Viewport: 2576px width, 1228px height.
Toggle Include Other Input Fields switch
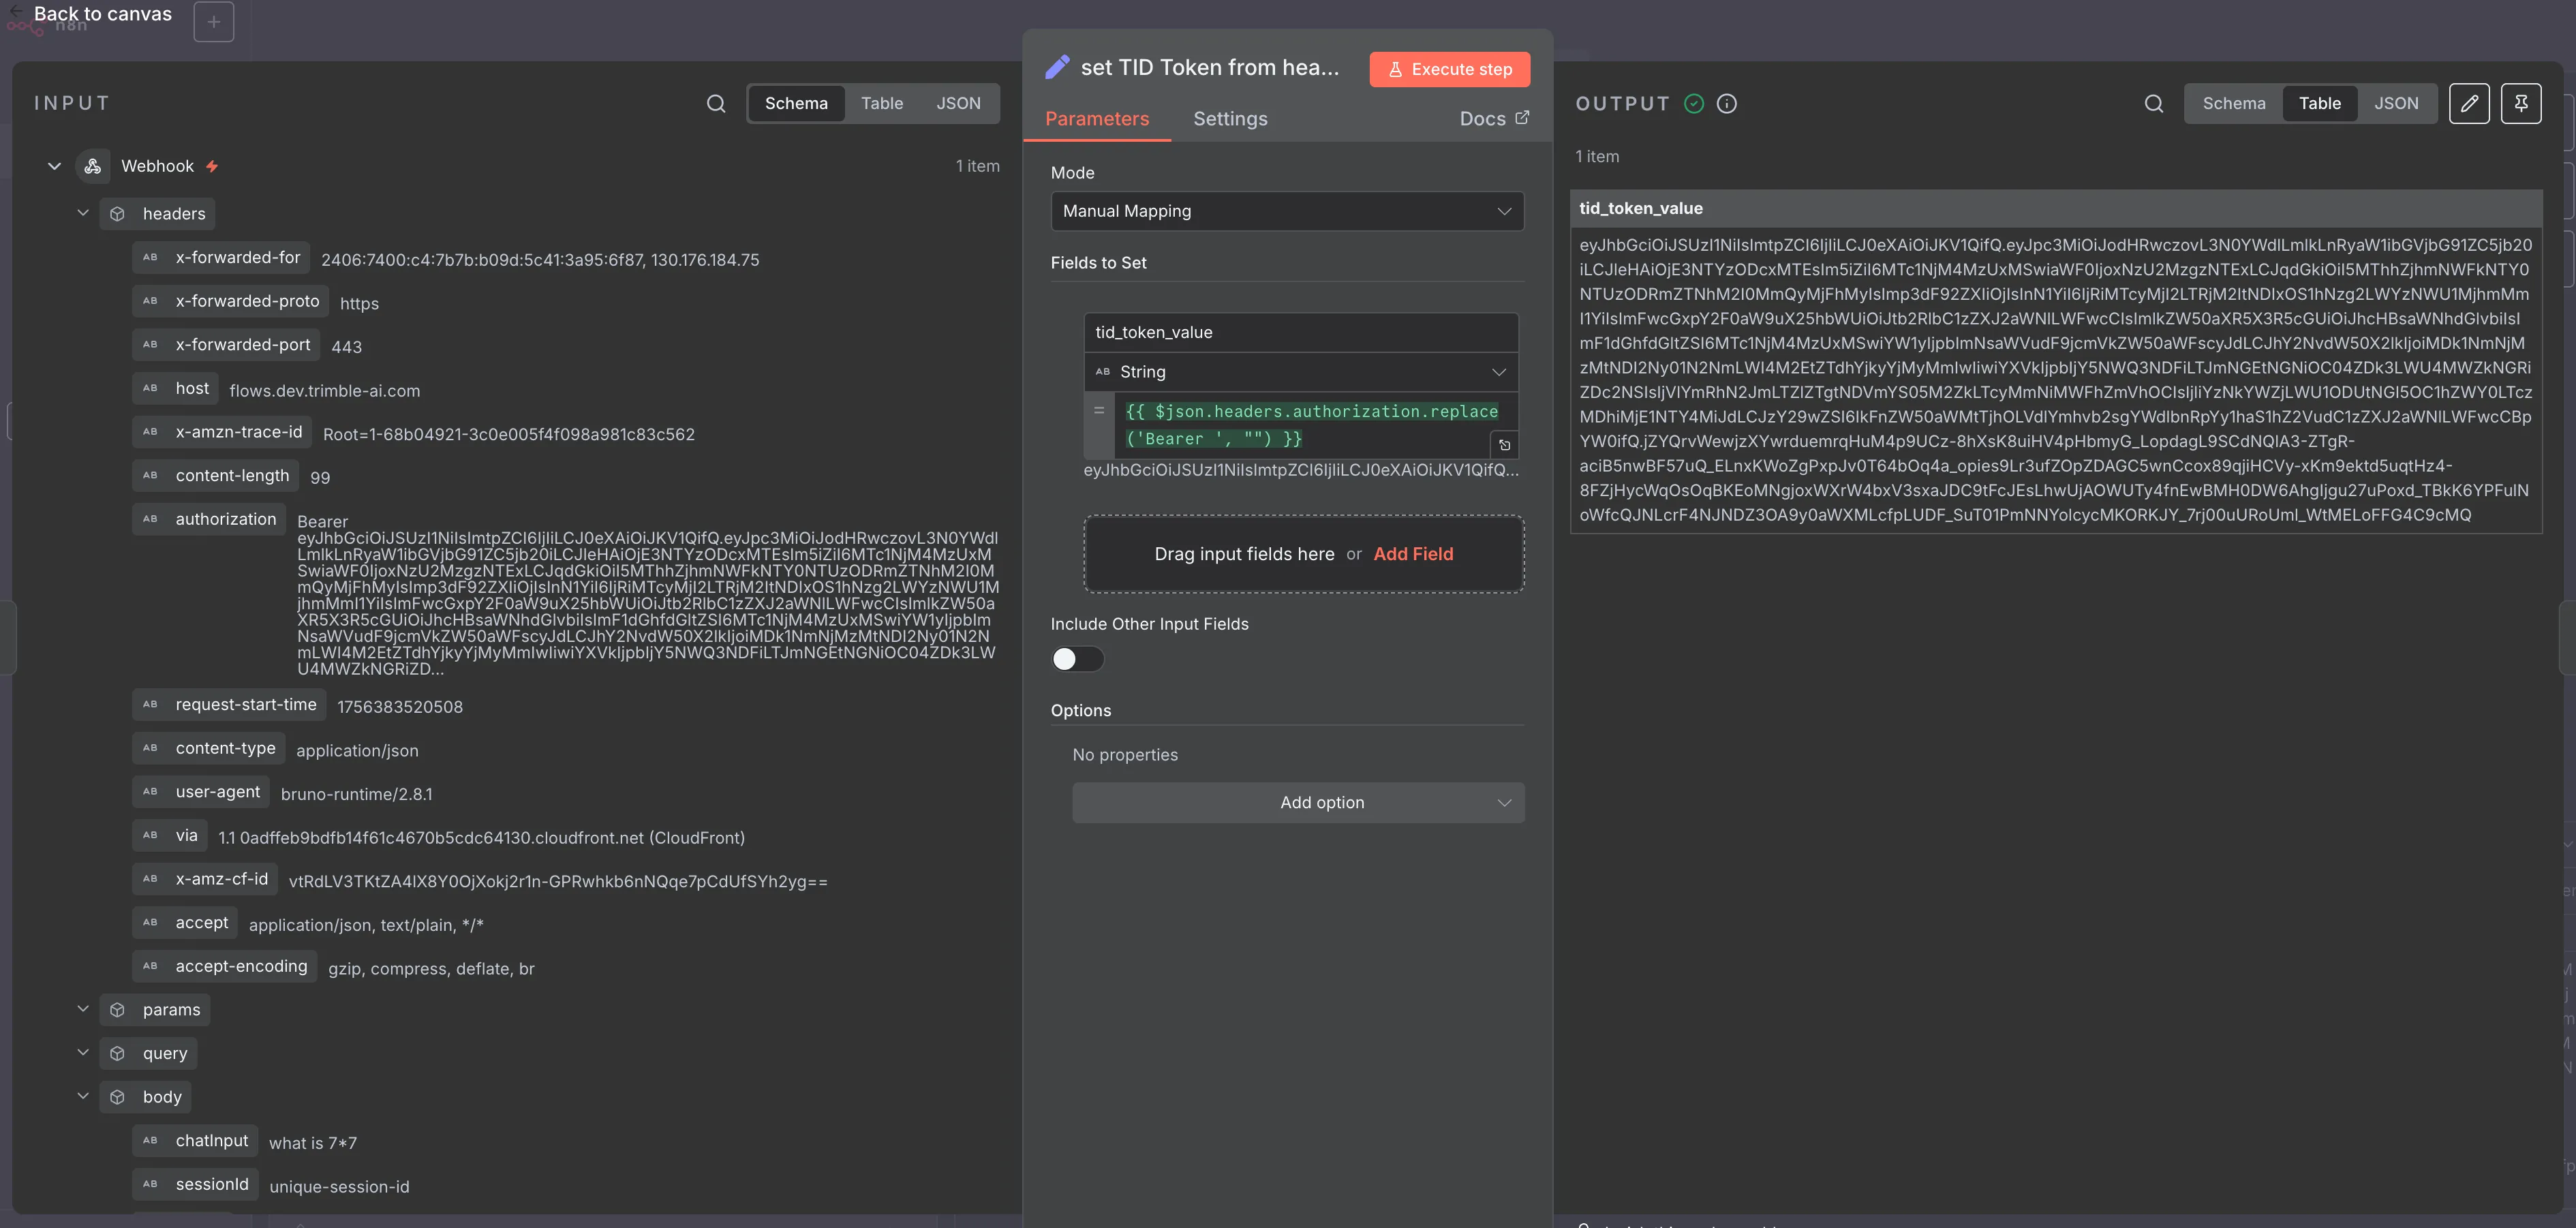tap(1077, 659)
